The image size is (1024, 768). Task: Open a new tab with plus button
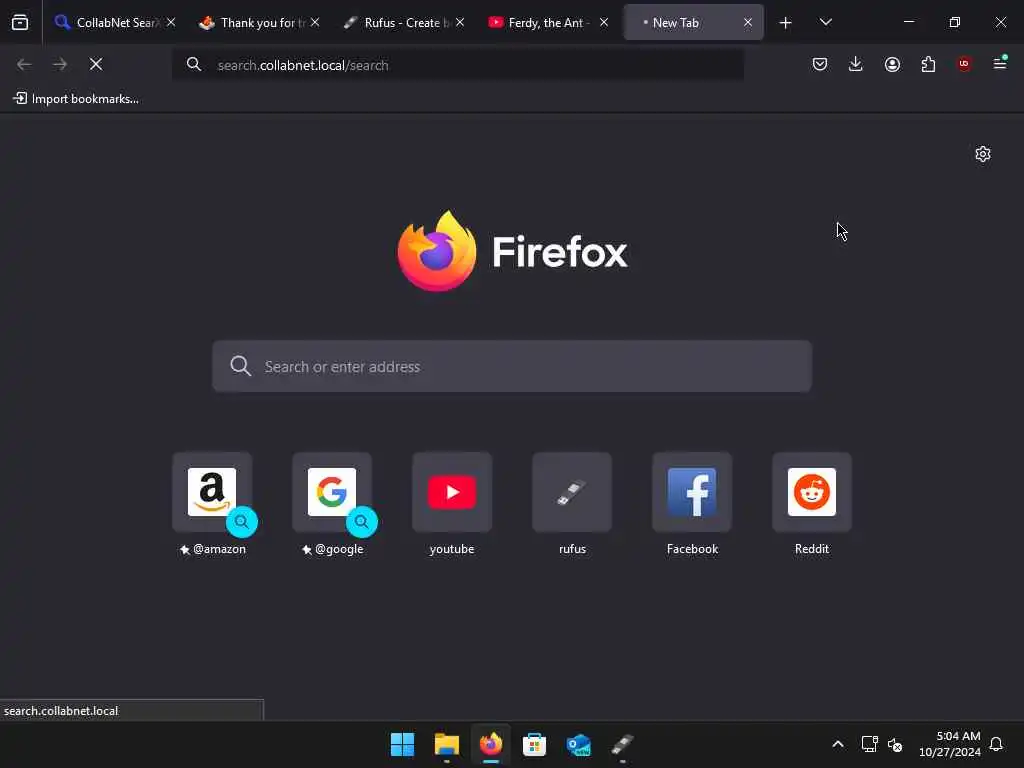click(x=786, y=23)
